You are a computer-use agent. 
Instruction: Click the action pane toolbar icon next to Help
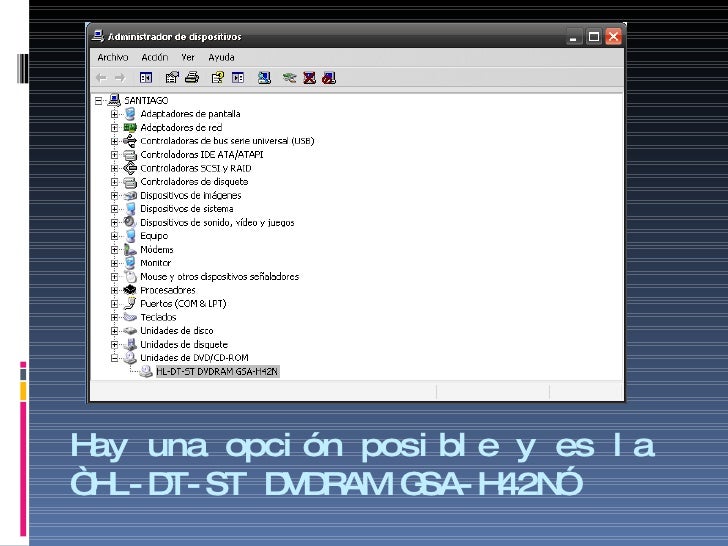tap(238, 78)
